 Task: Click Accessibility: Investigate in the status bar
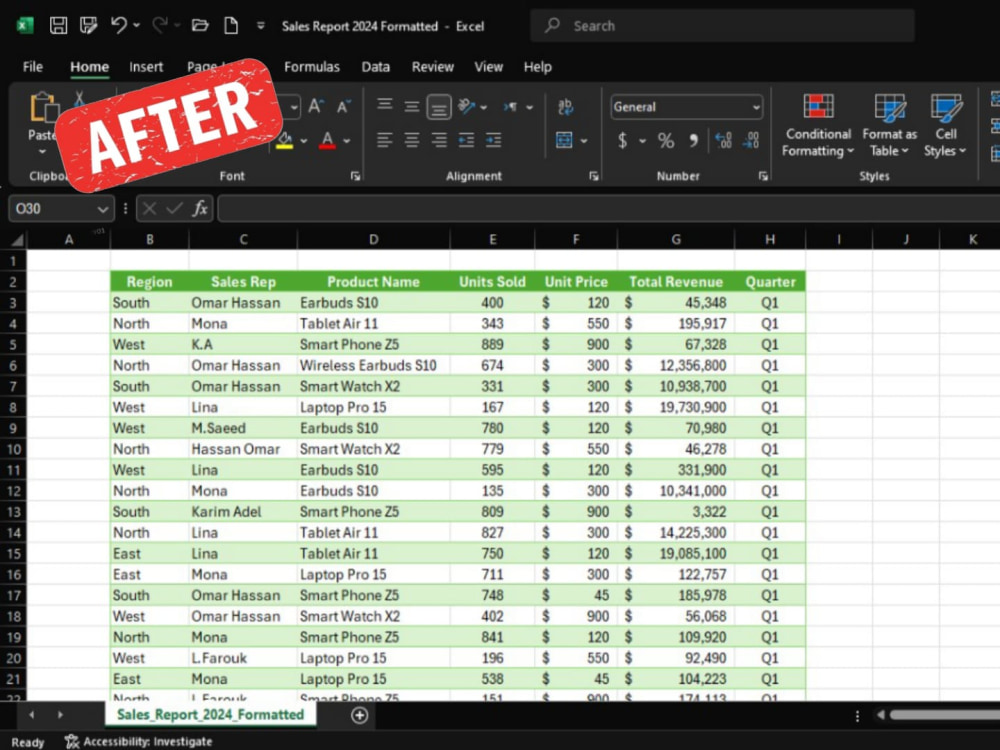139,742
